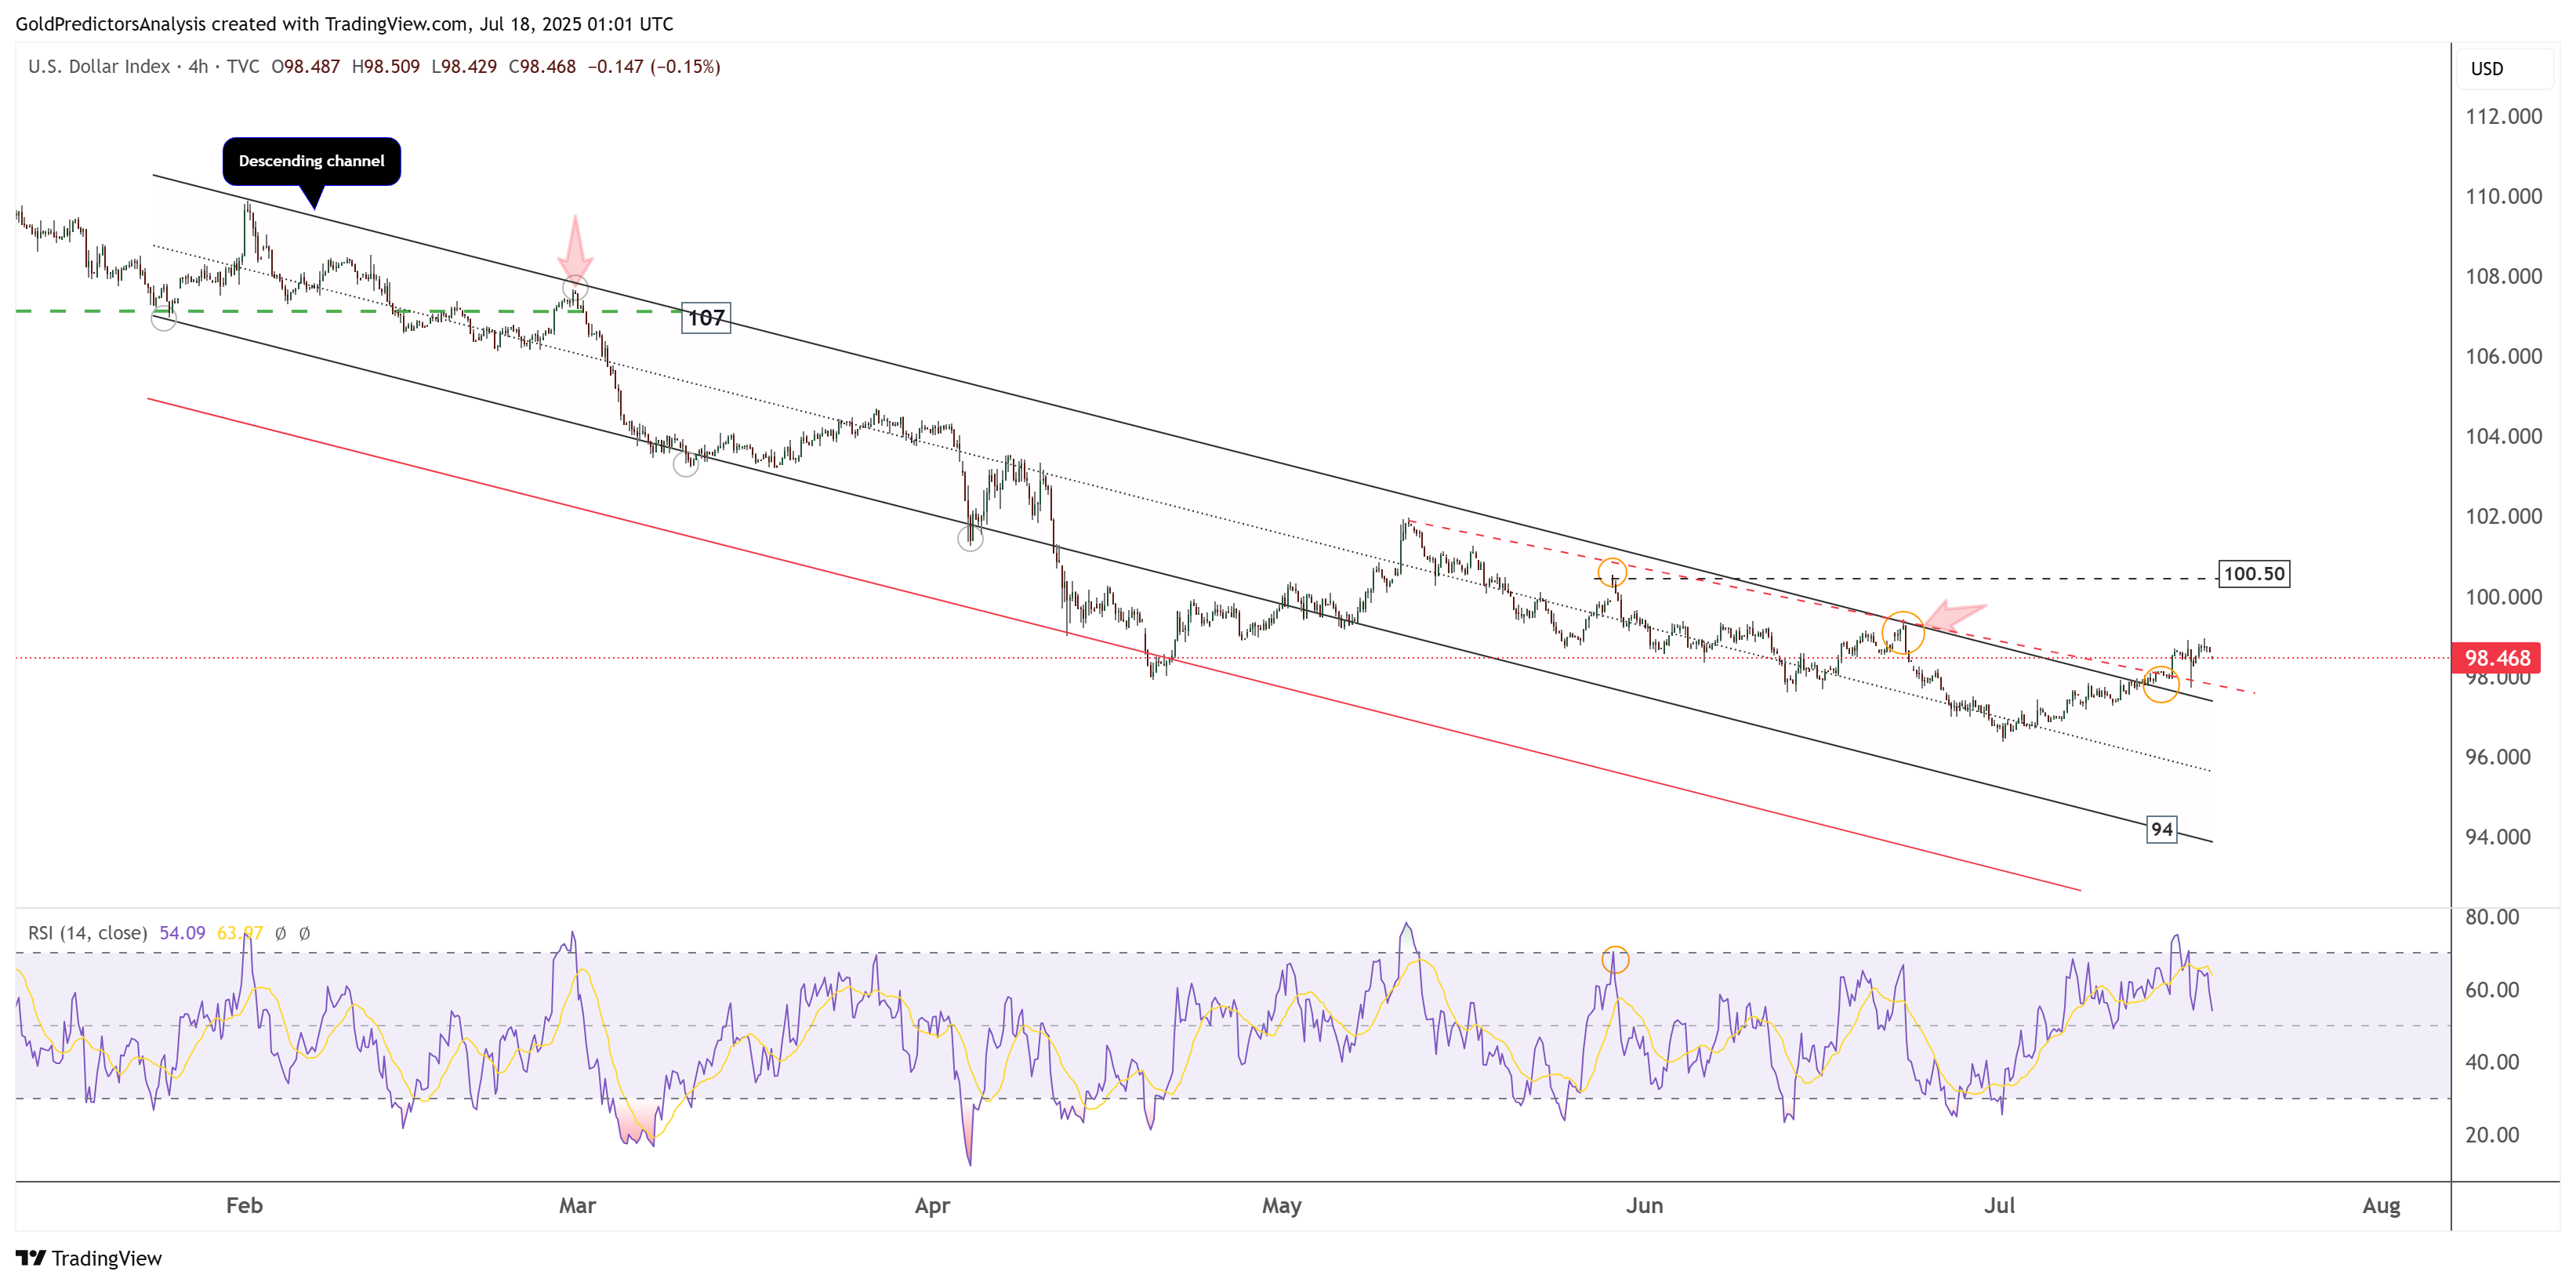Click the 100.50 level label
2576x1286 pixels.
pos(2254,574)
